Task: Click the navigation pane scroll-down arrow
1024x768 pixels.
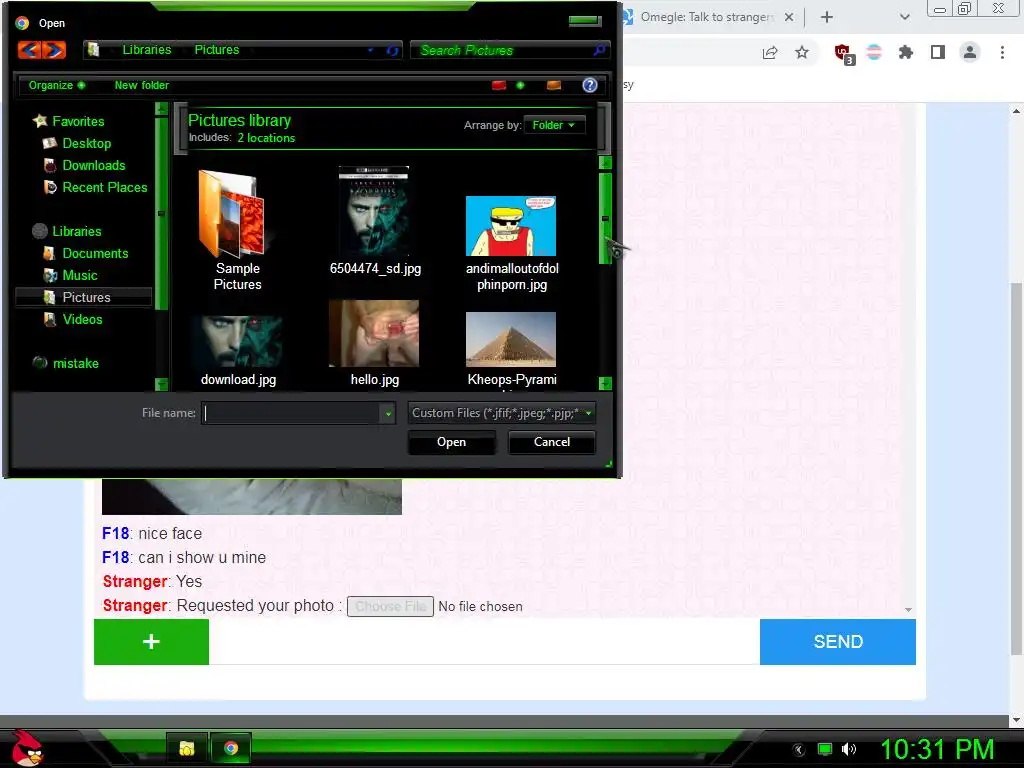Action: coord(161,383)
